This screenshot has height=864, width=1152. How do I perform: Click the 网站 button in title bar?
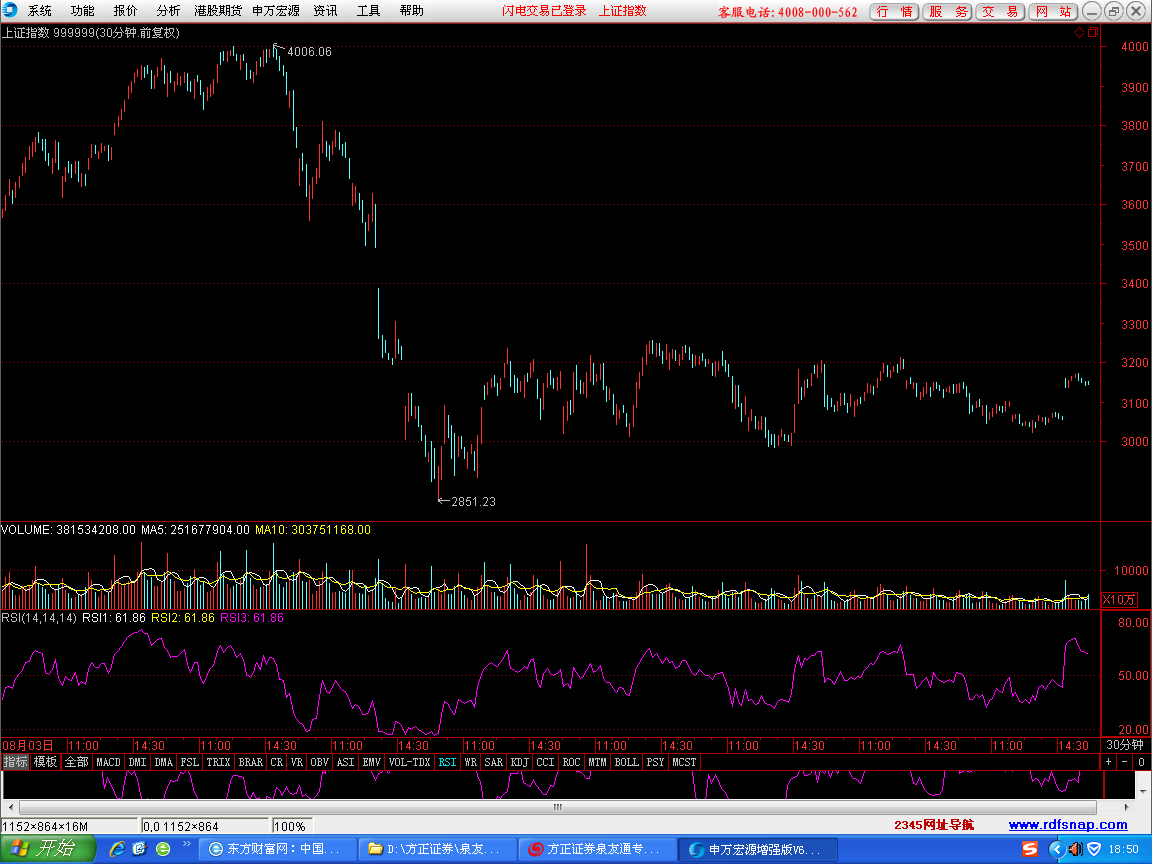point(1054,12)
